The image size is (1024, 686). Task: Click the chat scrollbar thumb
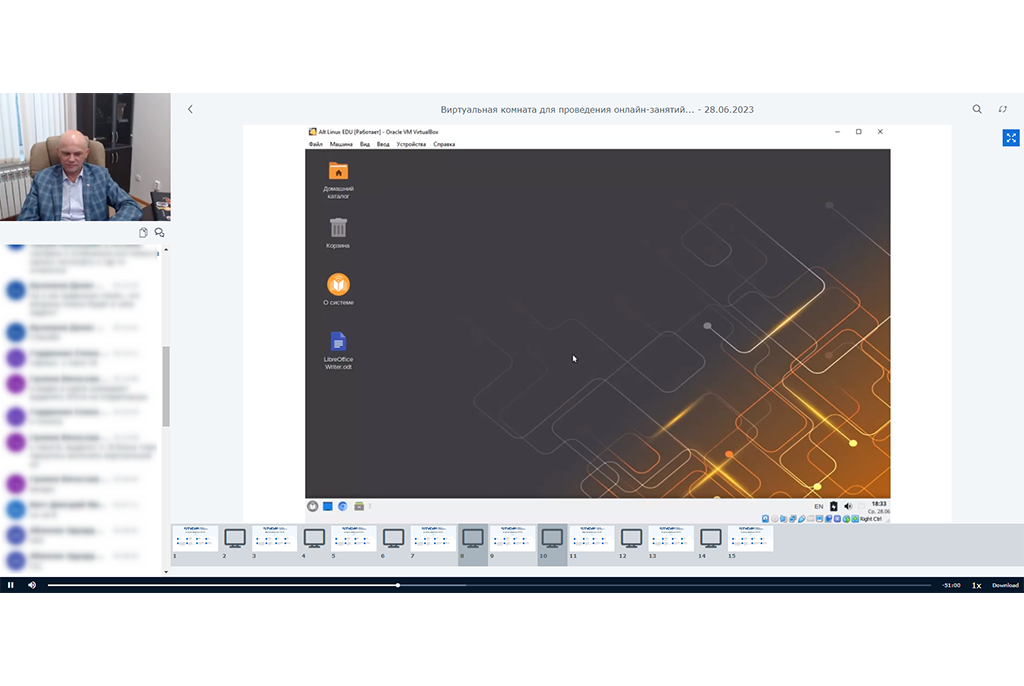pyautogui.click(x=166, y=386)
